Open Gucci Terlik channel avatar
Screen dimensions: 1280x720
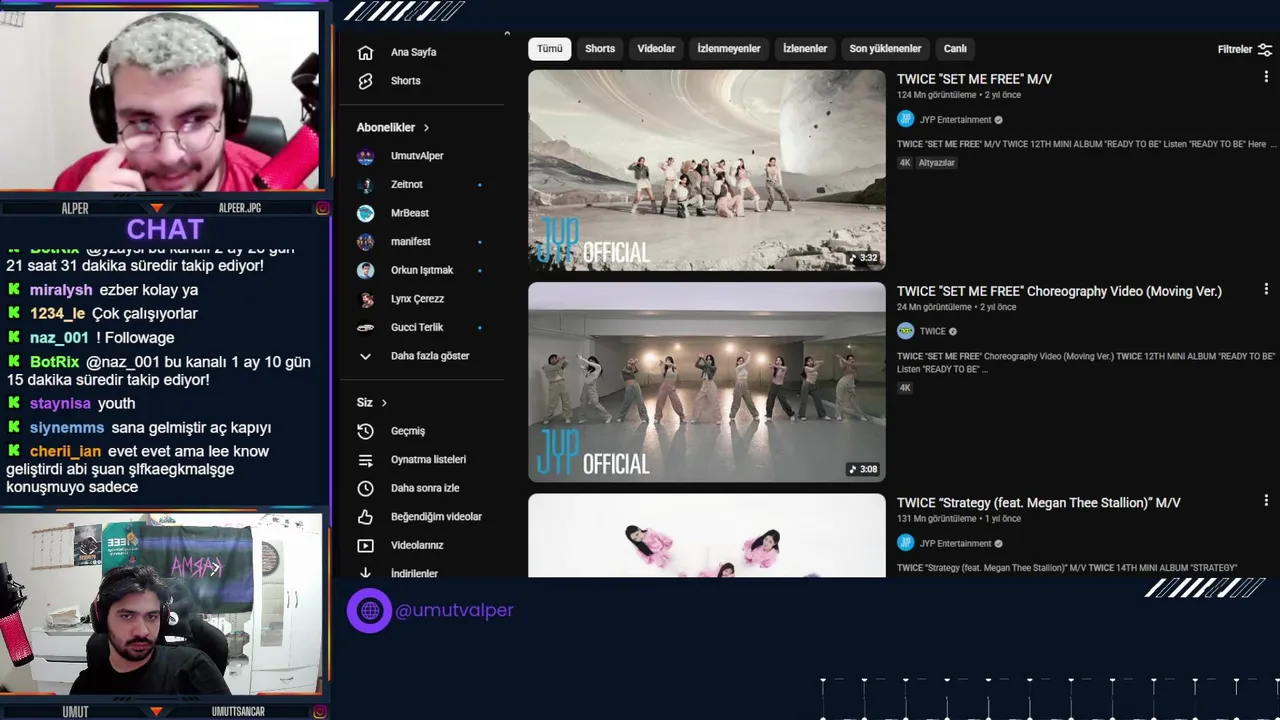(x=365, y=327)
